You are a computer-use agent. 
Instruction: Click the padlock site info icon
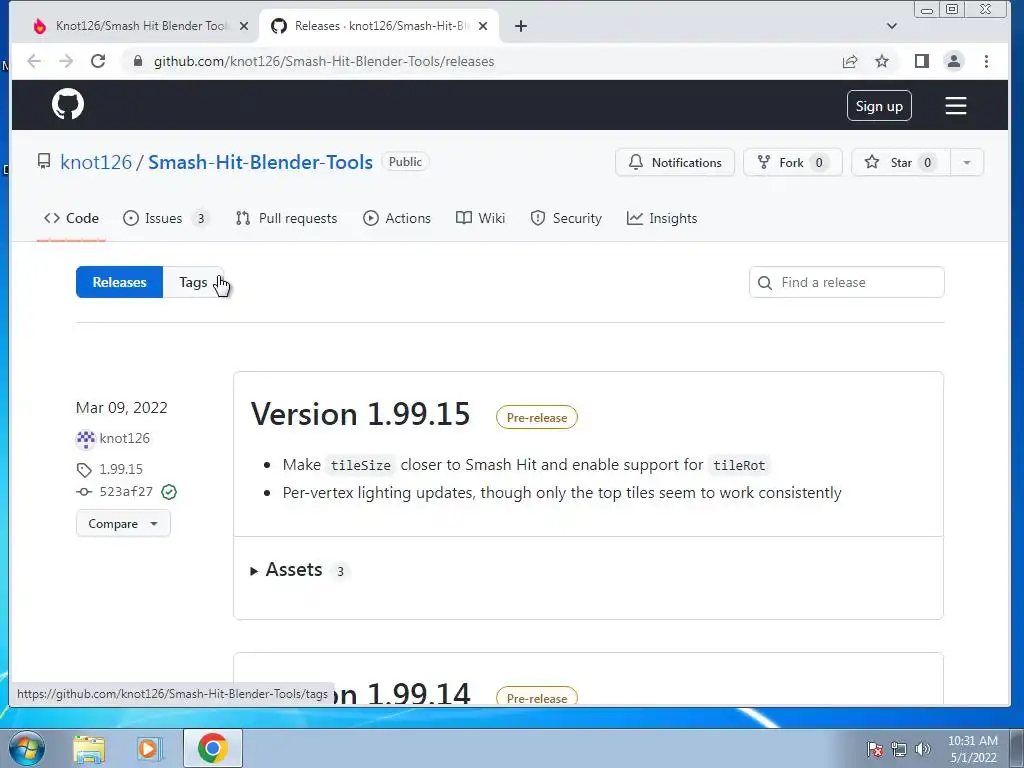[x=137, y=61]
